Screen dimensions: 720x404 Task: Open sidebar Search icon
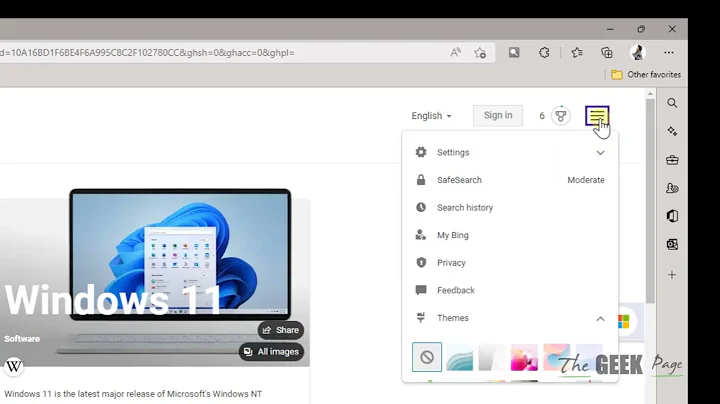tap(672, 103)
